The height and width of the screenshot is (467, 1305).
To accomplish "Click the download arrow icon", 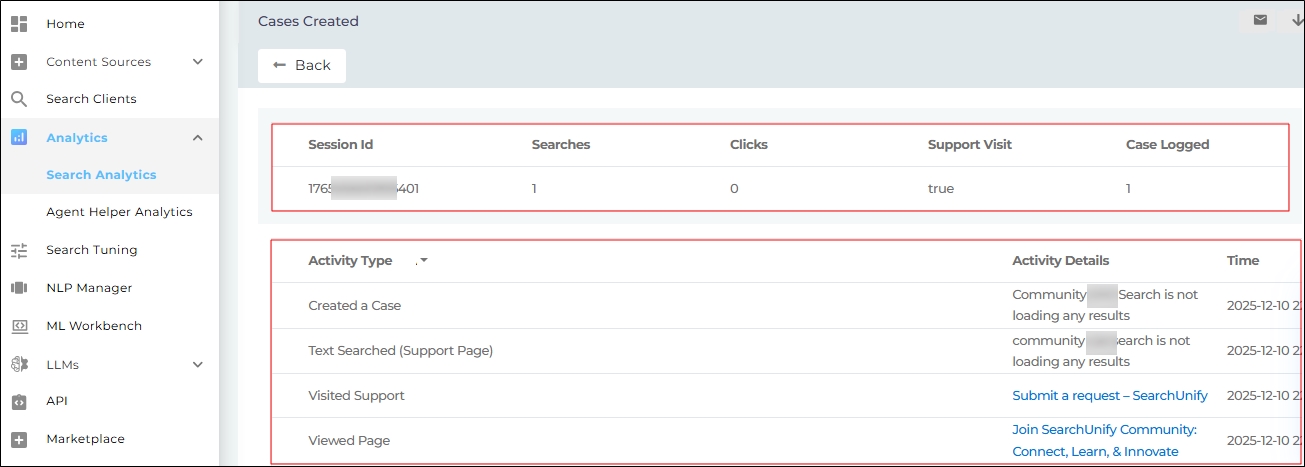I will pyautogui.click(x=1297, y=20).
